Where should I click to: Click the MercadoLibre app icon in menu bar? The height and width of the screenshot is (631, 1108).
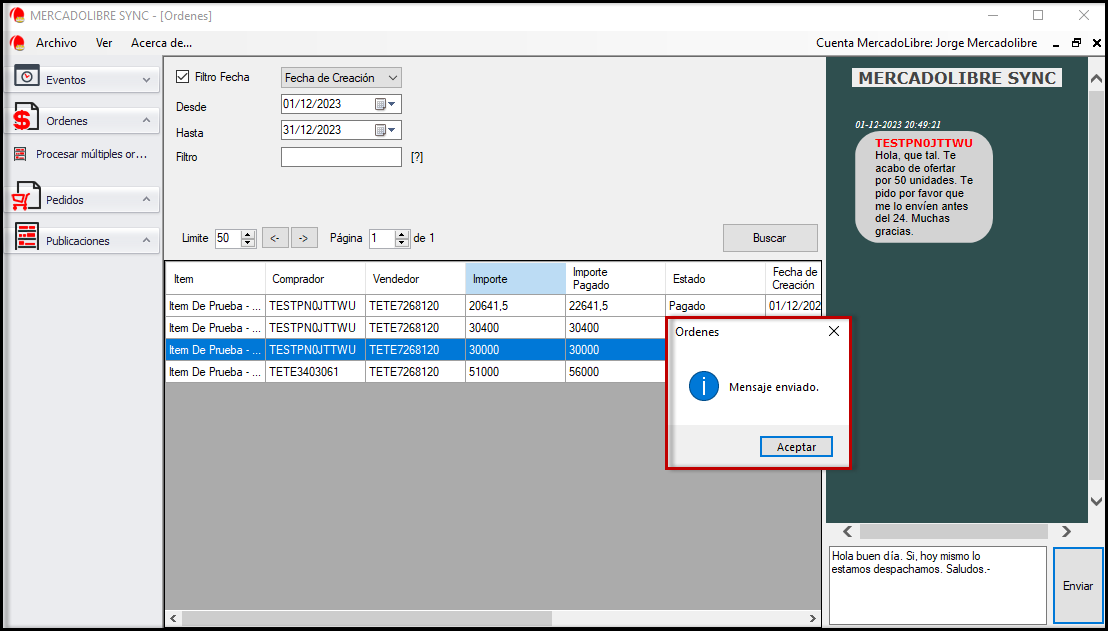coord(18,42)
